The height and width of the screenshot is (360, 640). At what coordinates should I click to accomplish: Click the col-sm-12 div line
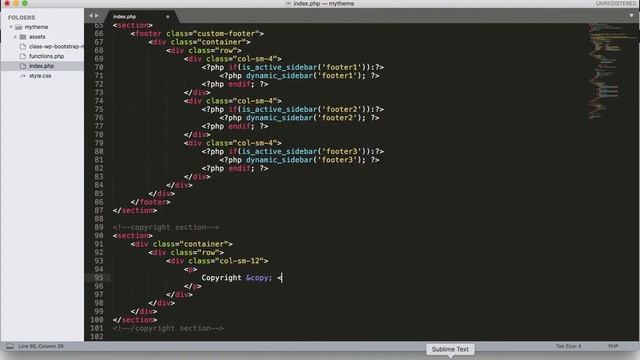coord(217,261)
